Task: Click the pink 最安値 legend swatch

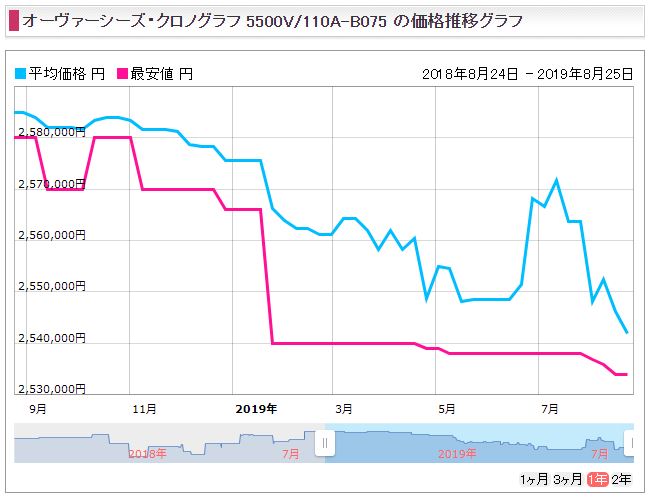Action: click(x=123, y=74)
